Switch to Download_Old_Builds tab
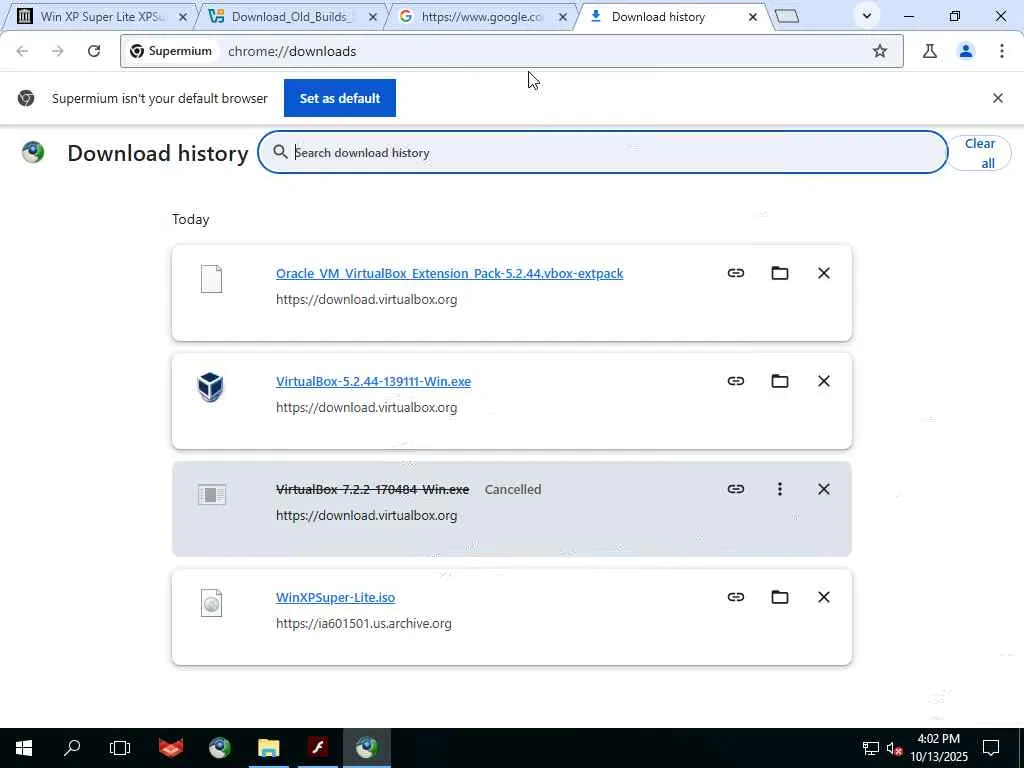The width and height of the screenshot is (1024, 768). [291, 16]
